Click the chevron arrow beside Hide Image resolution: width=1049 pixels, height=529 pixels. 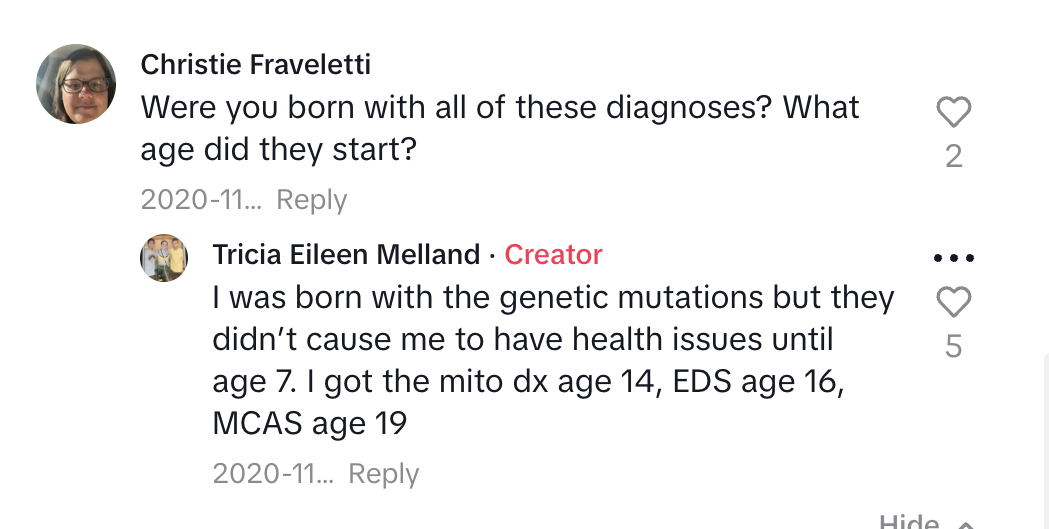tap(965, 524)
